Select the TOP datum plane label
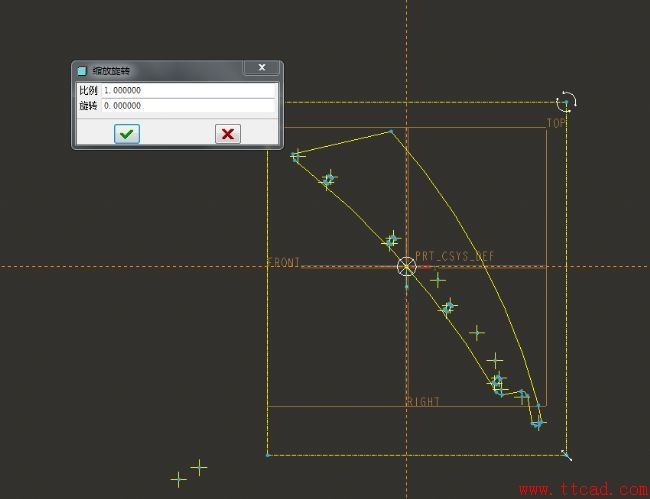The image size is (650, 499). pyautogui.click(x=556, y=123)
